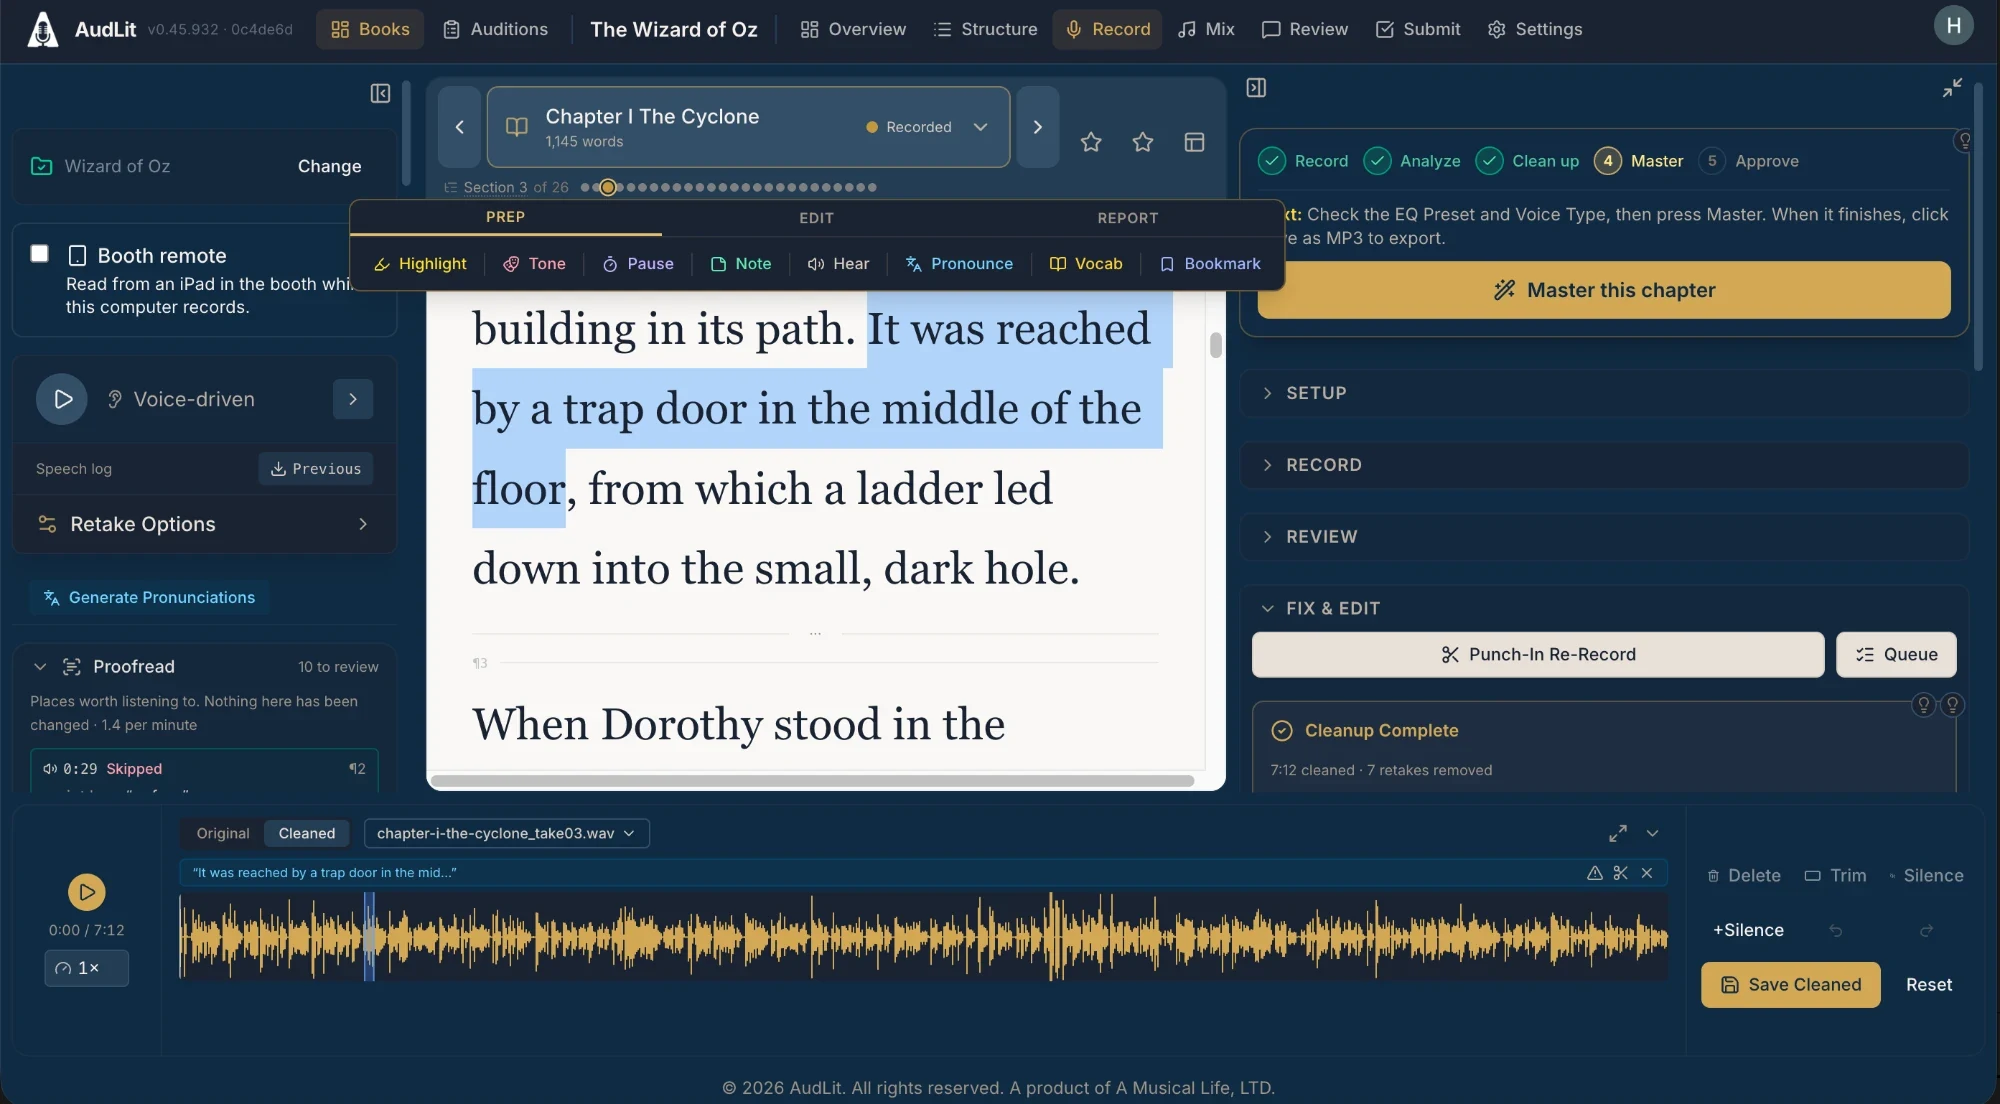
Task: Expand the waveform editor to fullscreen
Action: point(1618,833)
